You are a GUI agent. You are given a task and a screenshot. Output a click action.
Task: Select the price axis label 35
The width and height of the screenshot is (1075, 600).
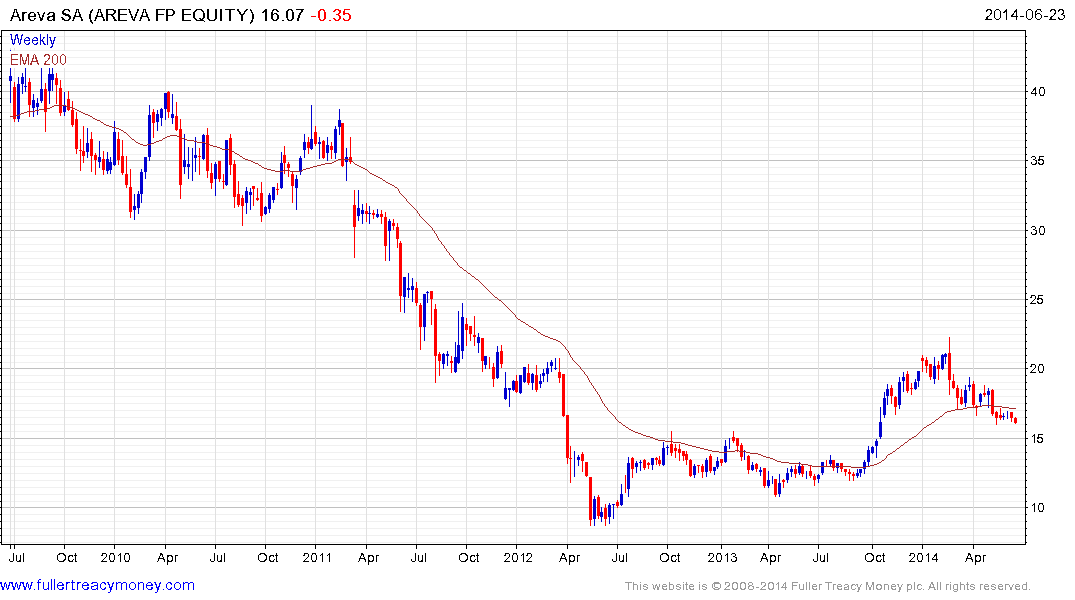1038,160
